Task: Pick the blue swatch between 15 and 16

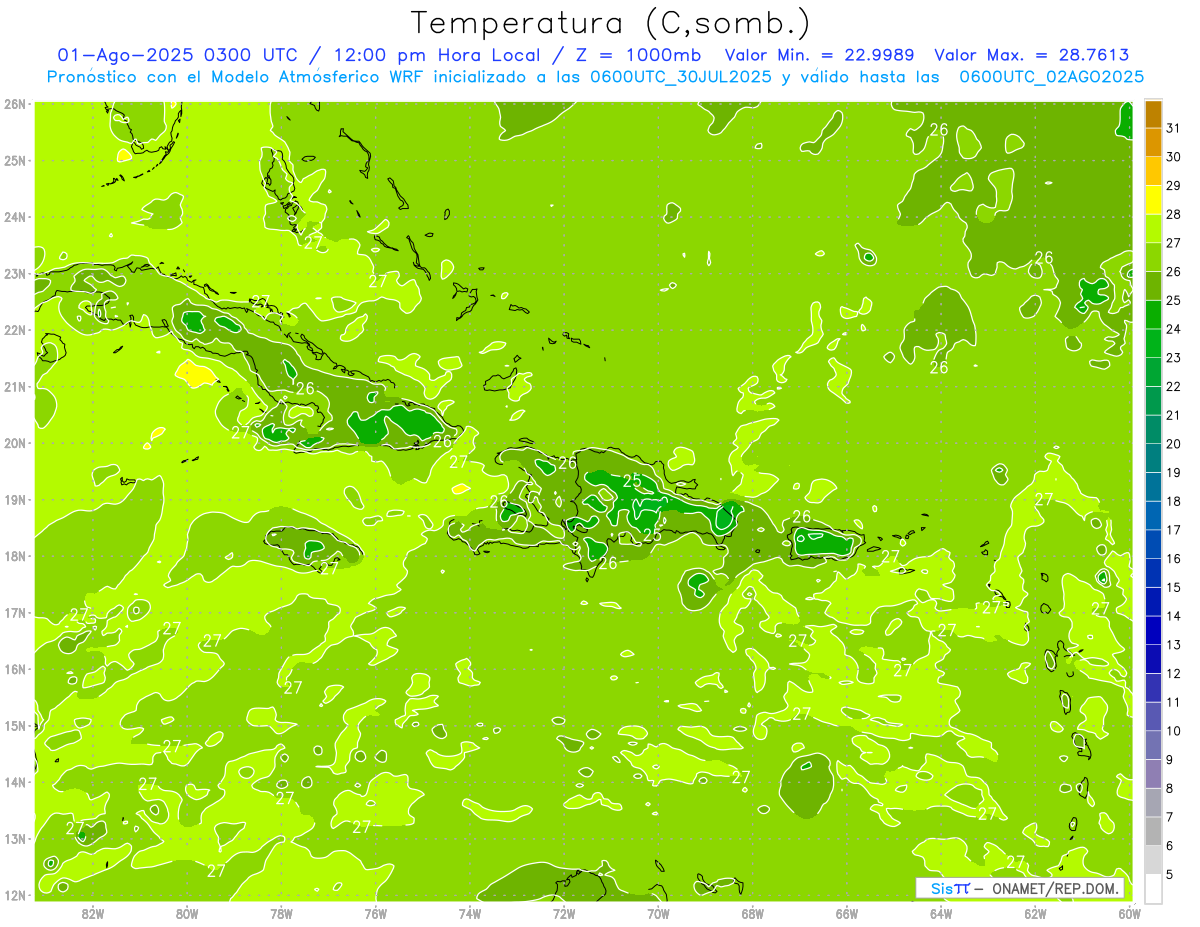Action: (1153, 573)
